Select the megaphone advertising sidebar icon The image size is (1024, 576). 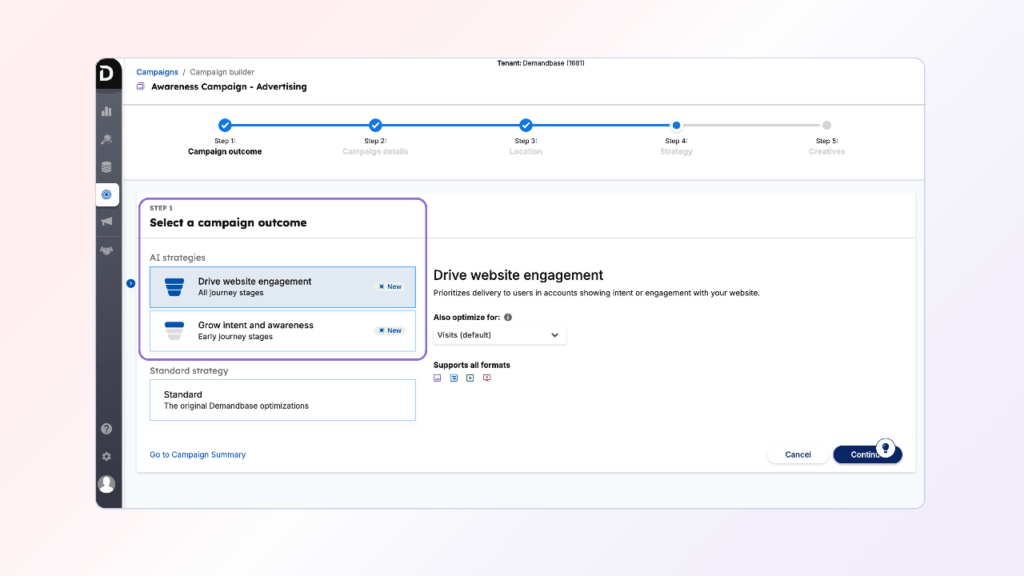click(x=107, y=222)
